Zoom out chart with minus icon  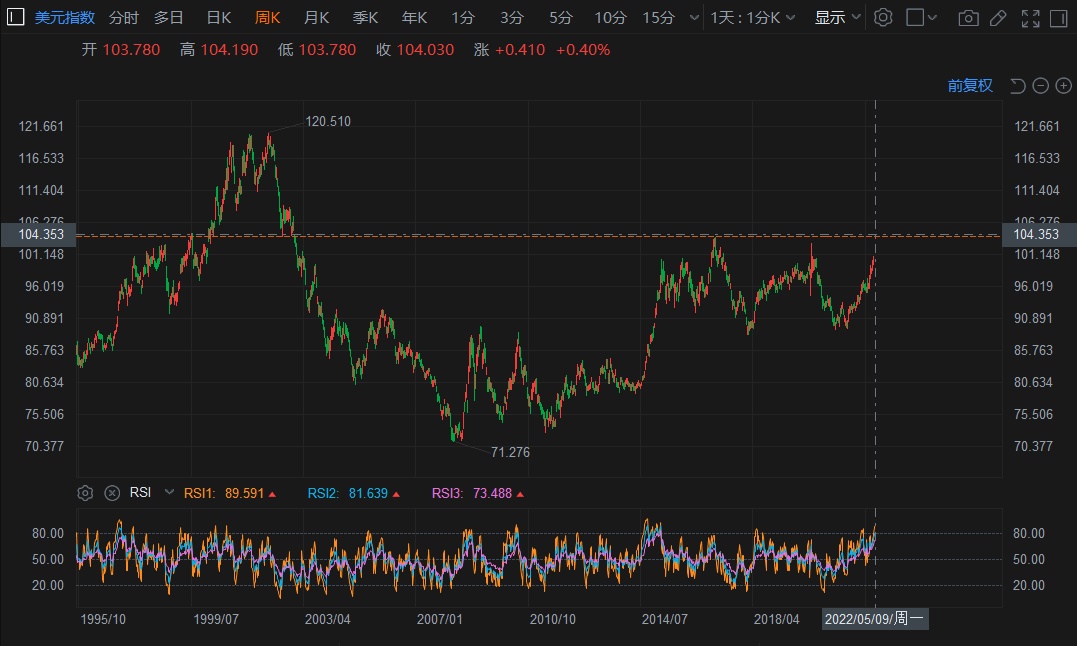point(1040,86)
